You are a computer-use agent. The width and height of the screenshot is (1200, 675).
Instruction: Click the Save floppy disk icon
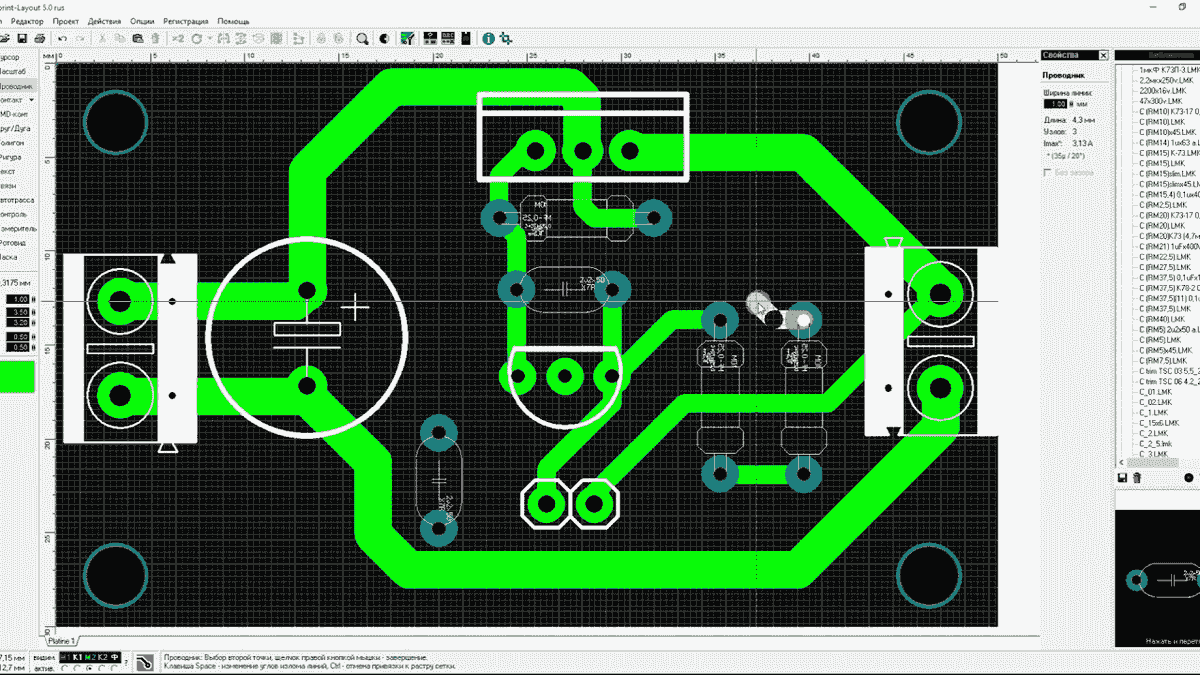(x=20, y=39)
